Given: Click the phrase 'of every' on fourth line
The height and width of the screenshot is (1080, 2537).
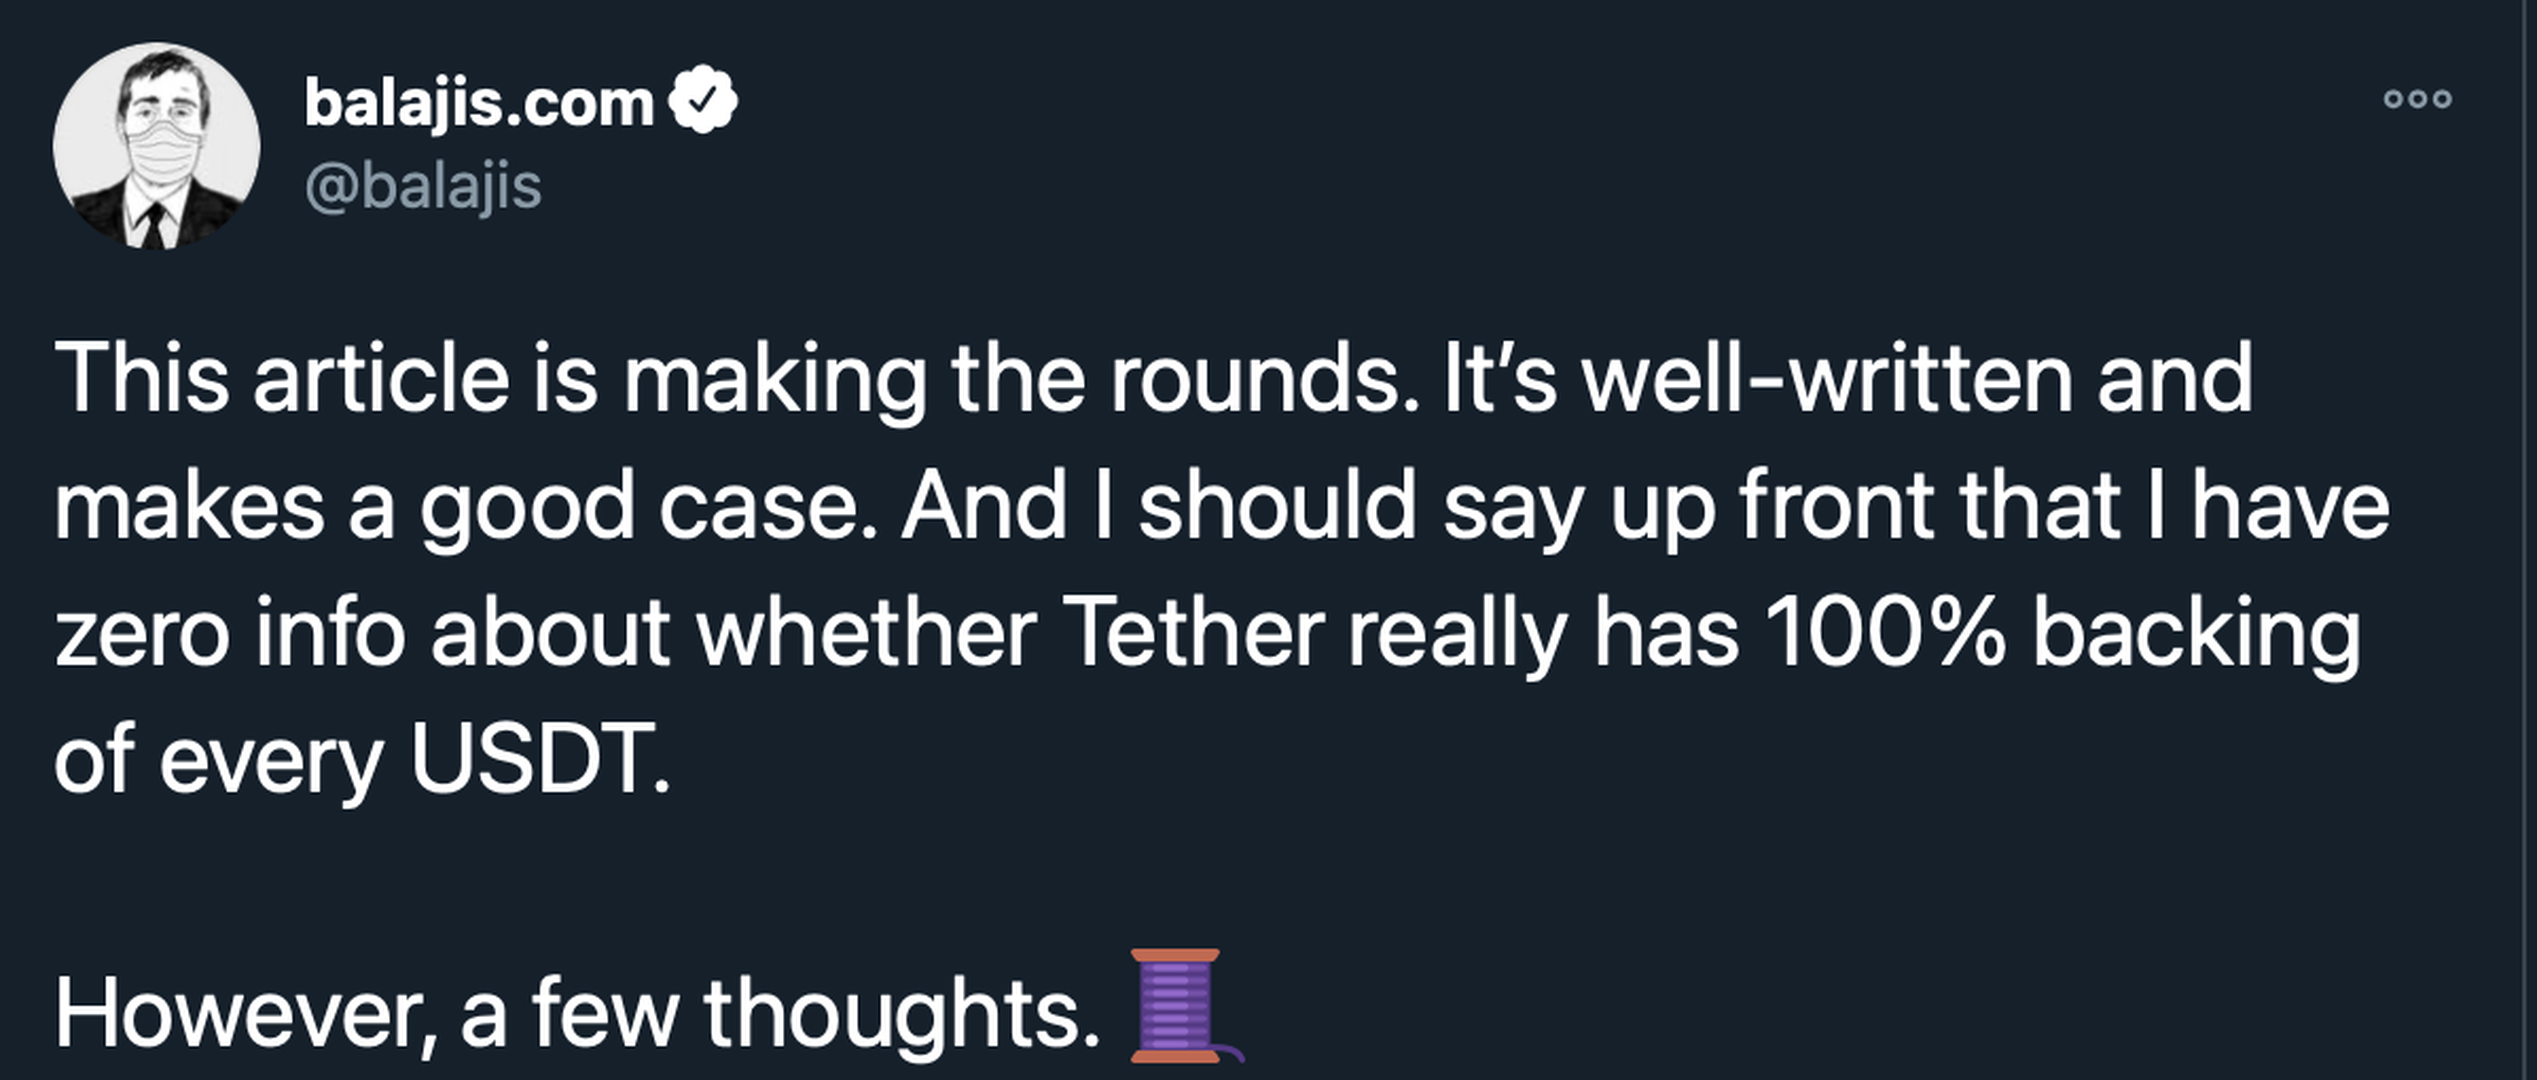Looking at the screenshot, I should pos(218,758).
